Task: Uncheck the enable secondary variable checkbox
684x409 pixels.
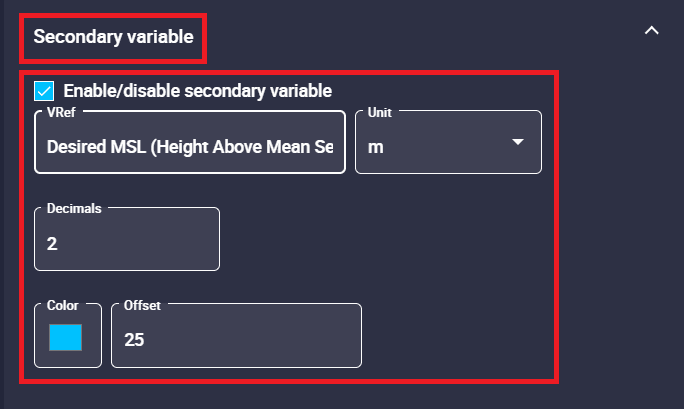Action: pos(44,91)
